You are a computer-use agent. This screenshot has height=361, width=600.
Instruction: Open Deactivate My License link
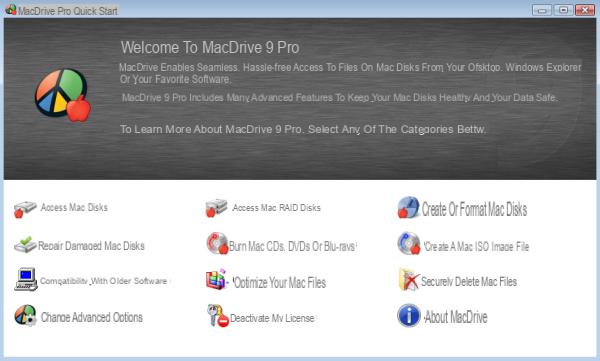pos(272,318)
